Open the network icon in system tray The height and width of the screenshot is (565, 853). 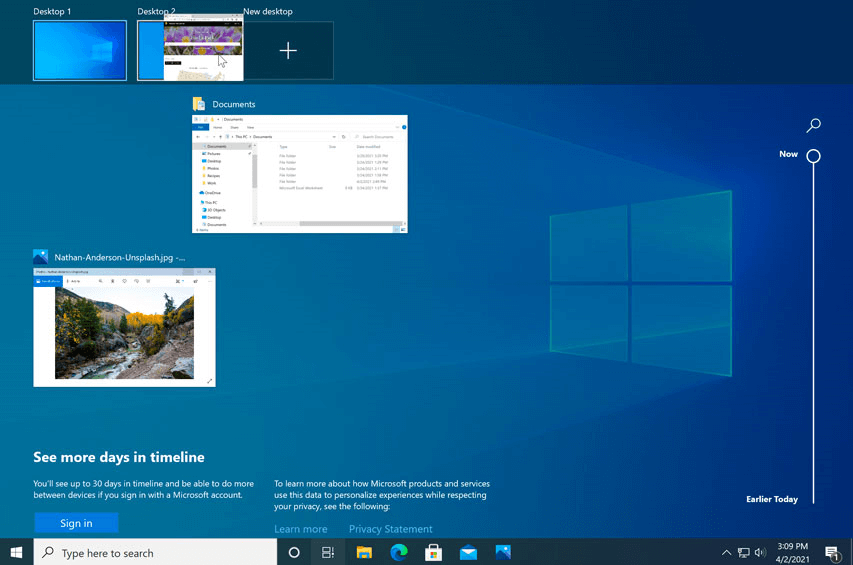(743, 552)
